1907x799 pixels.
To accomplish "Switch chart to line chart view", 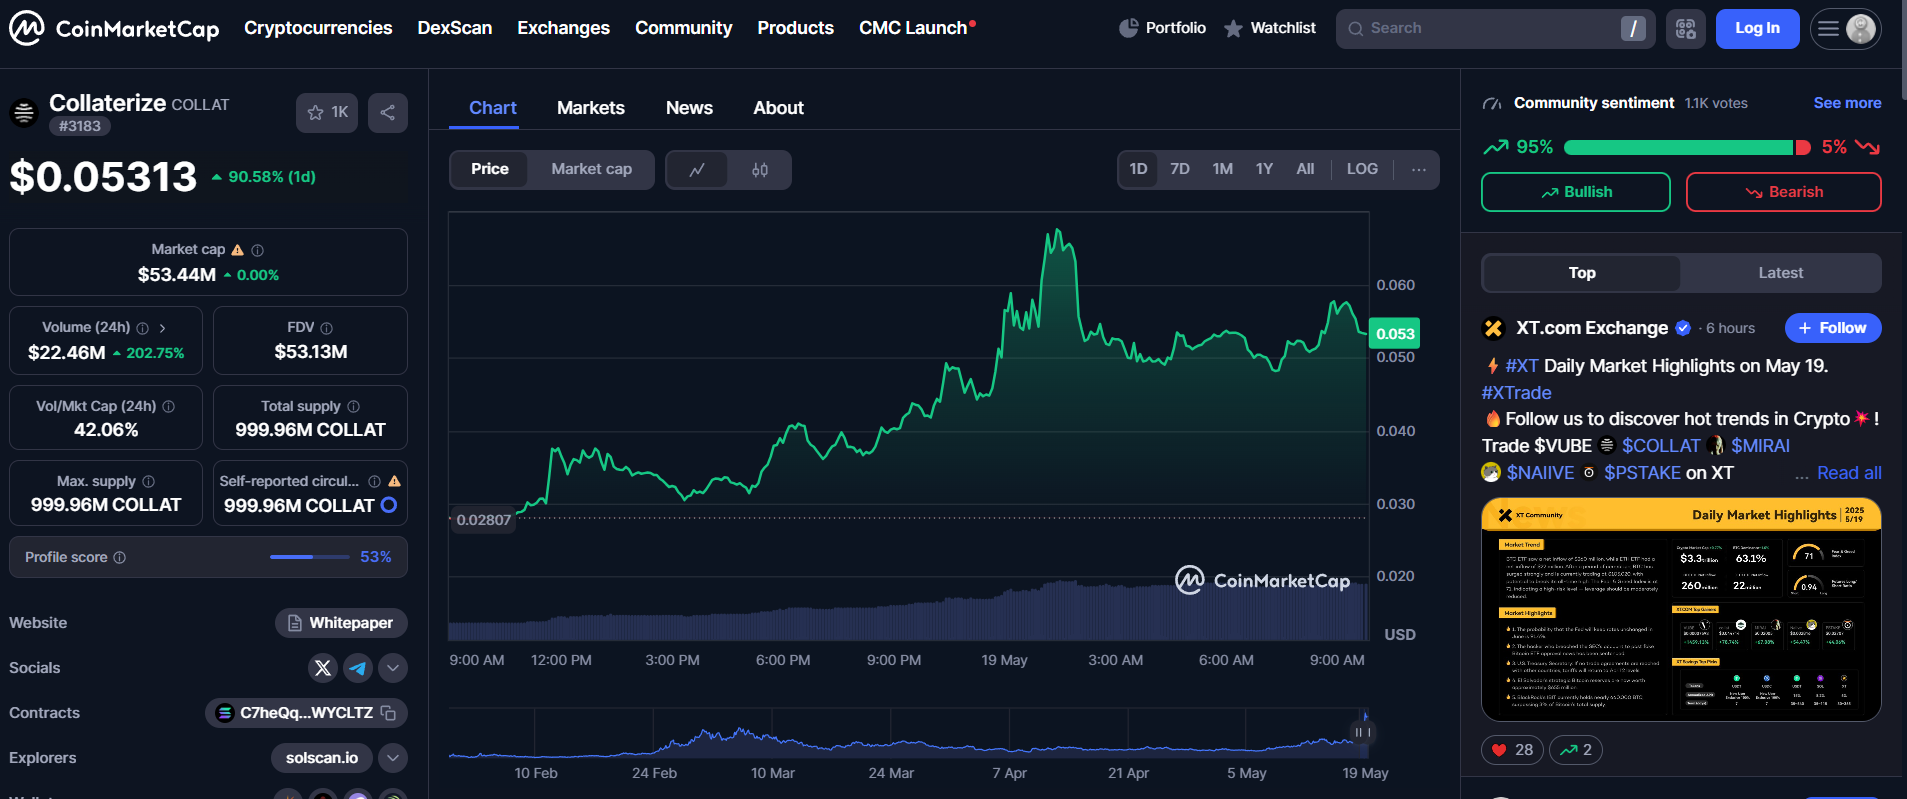I will click(697, 170).
